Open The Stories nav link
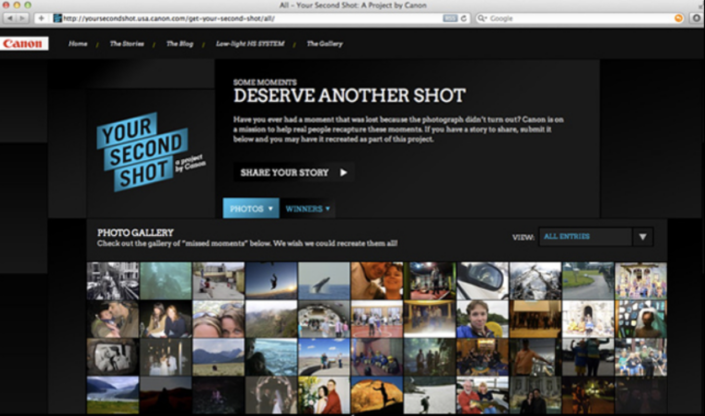705x416 pixels. click(x=127, y=44)
